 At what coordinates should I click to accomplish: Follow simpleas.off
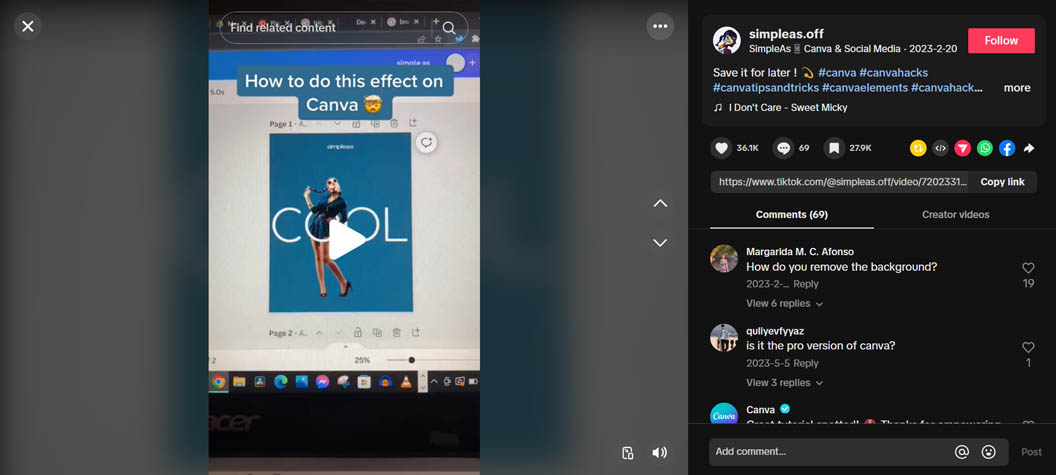[1001, 40]
